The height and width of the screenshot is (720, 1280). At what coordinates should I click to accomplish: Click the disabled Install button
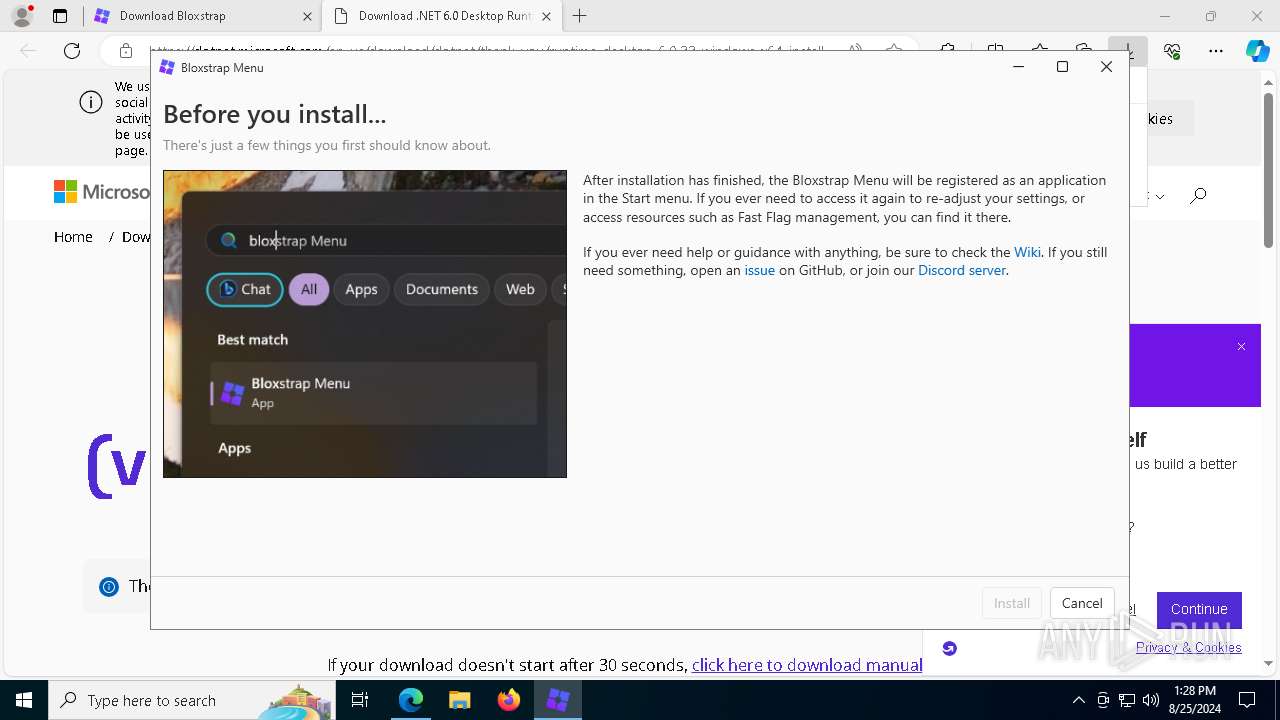tap(1012, 603)
